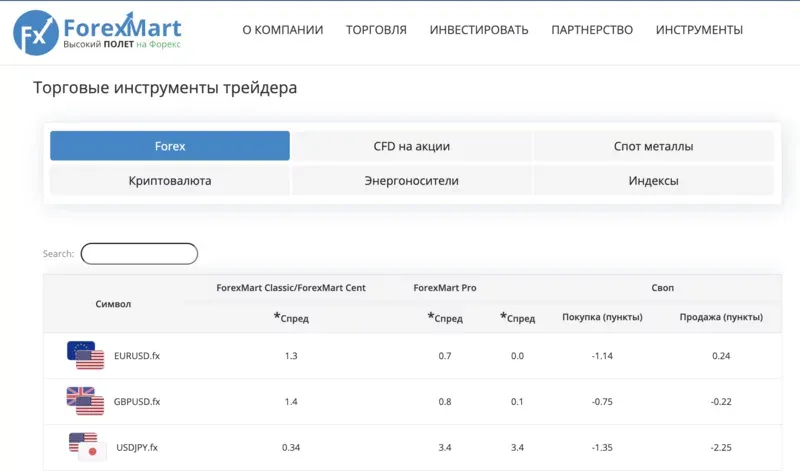Switch to the Спот металлы tab
Viewport: 800px width, 471px height.
pos(654,146)
